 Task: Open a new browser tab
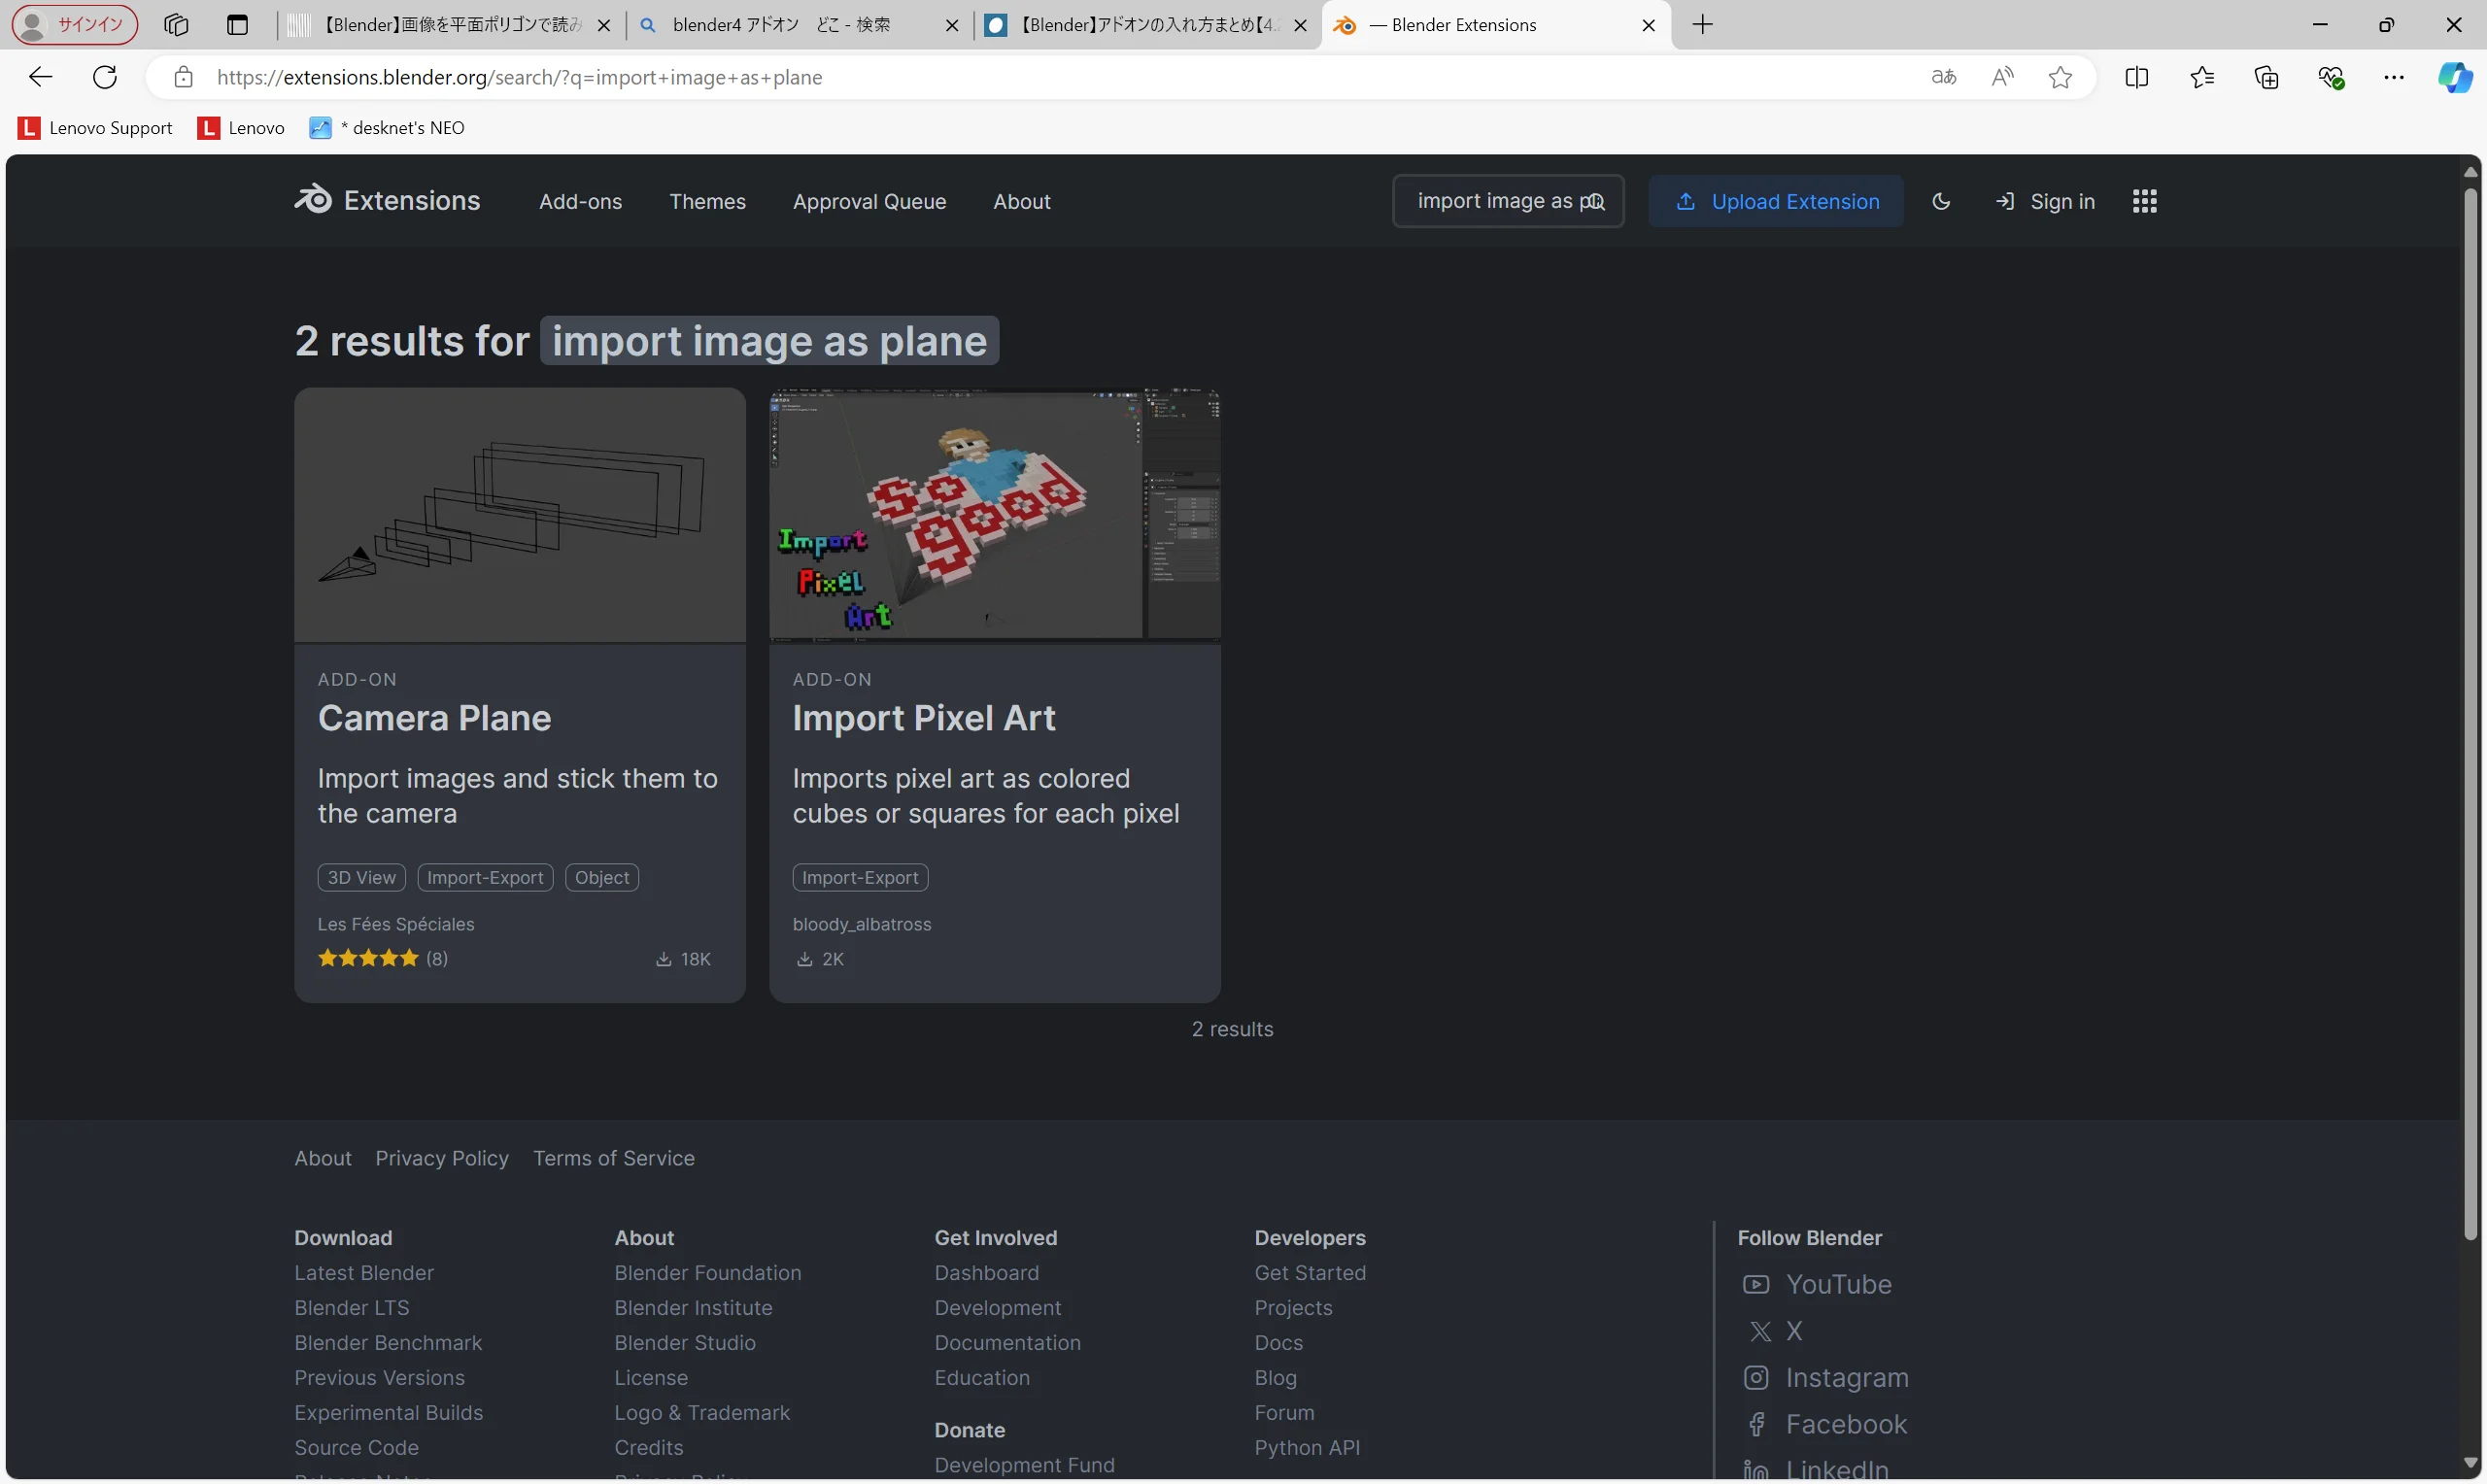click(1702, 25)
